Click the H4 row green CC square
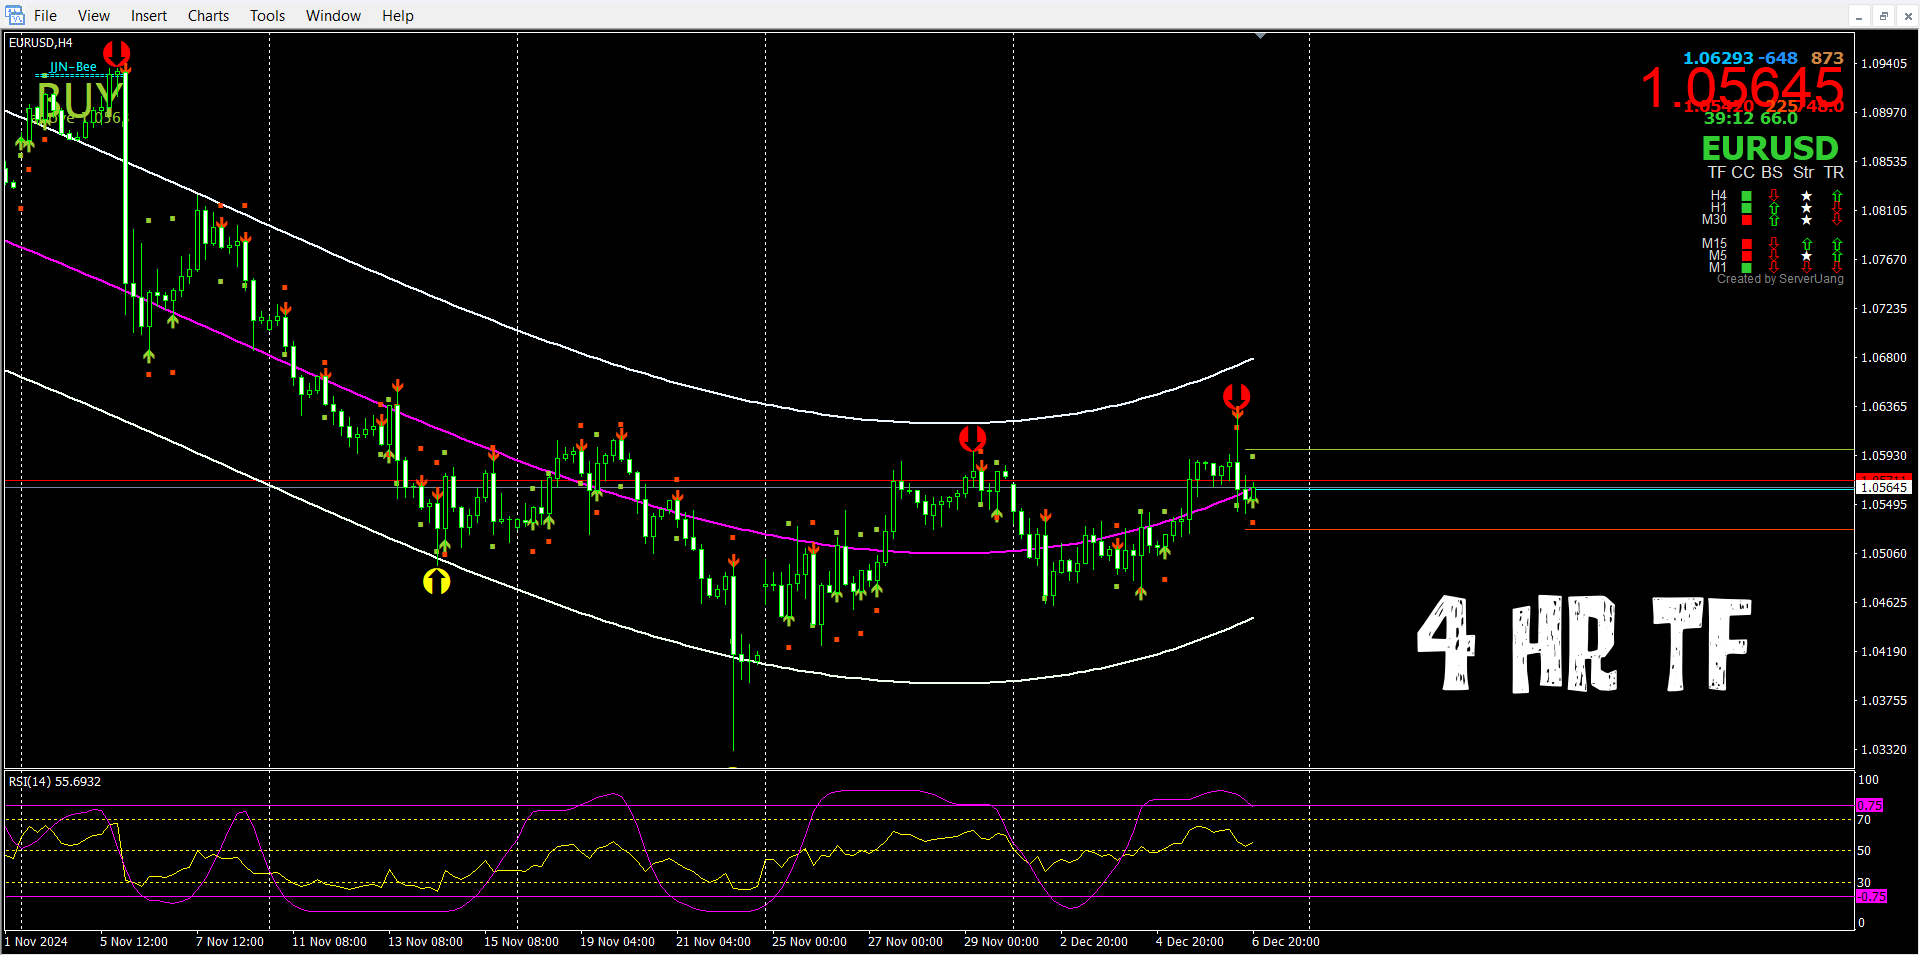Viewport: 1920px width, 955px height. (x=1746, y=196)
